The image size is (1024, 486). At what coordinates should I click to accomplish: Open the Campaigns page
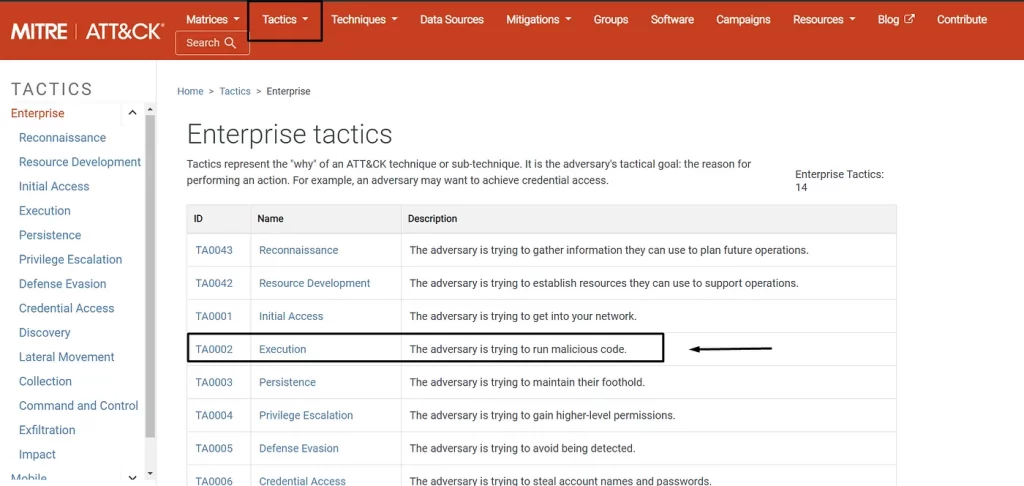coord(743,20)
